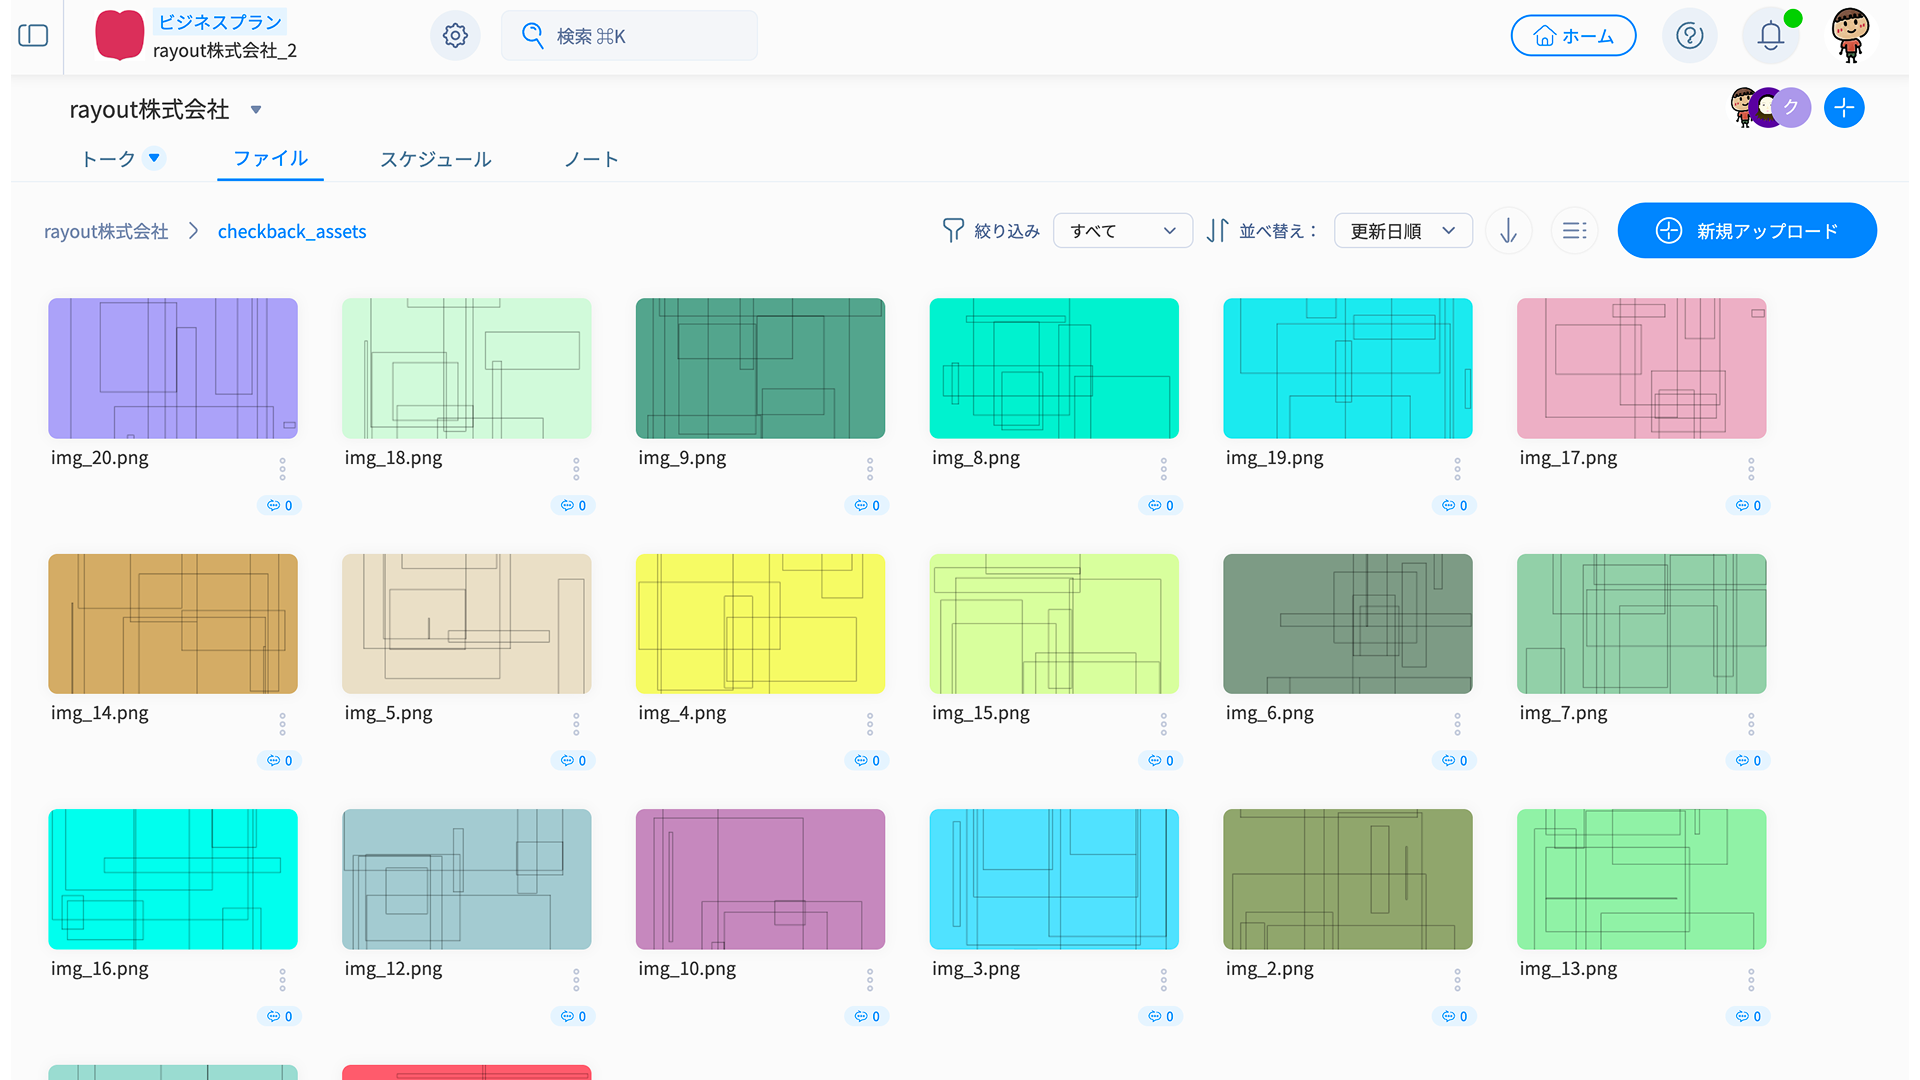Viewport: 1920px width, 1080px height.
Task: Open the user profile avatar
Action: [1850, 36]
